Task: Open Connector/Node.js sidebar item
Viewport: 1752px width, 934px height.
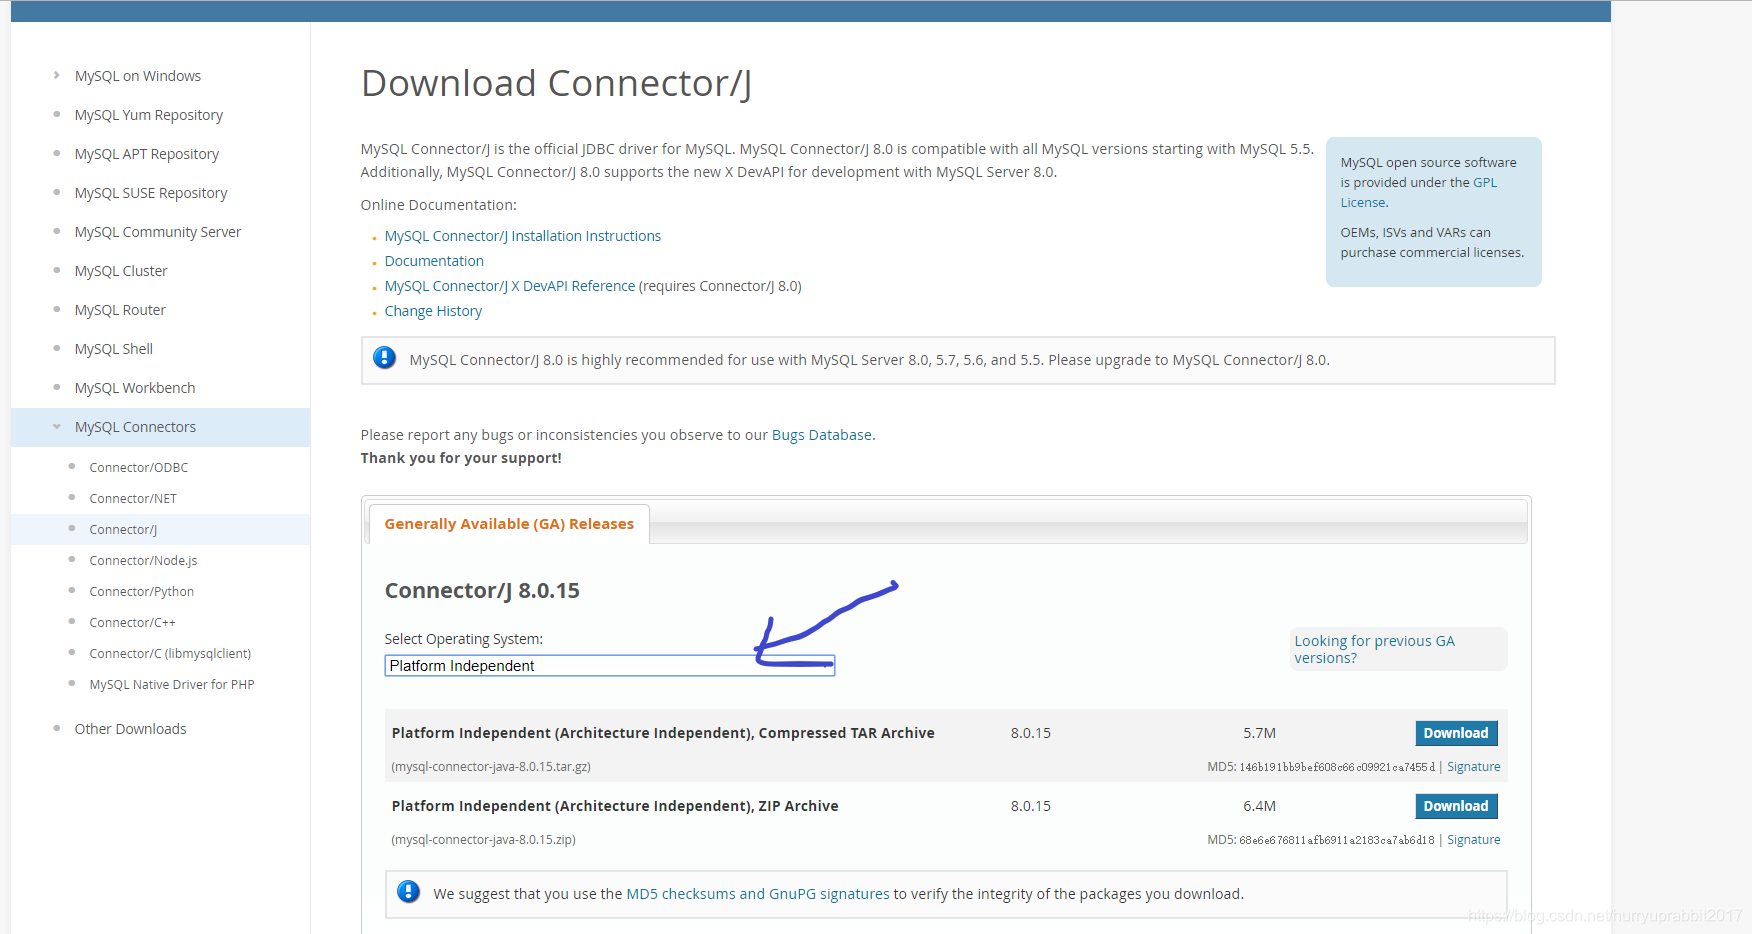Action: pos(143,560)
